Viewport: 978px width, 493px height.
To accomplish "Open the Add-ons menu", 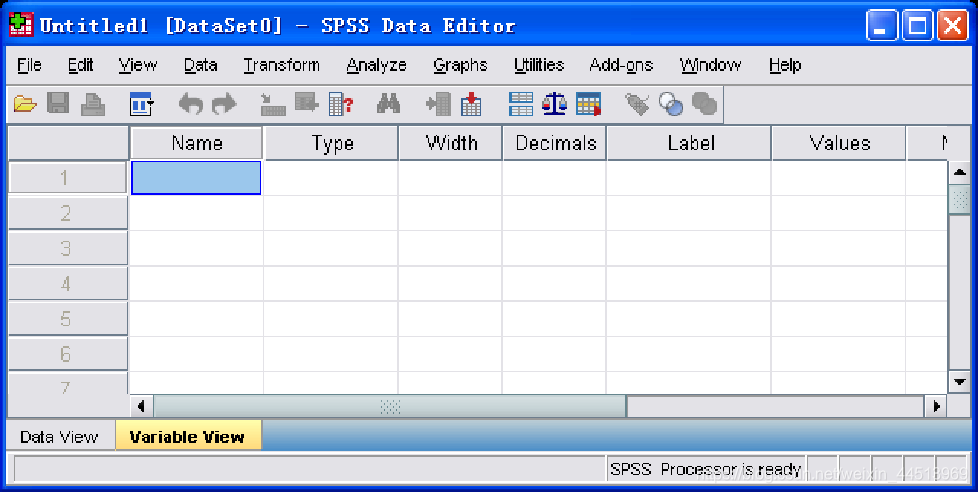I will pos(621,65).
